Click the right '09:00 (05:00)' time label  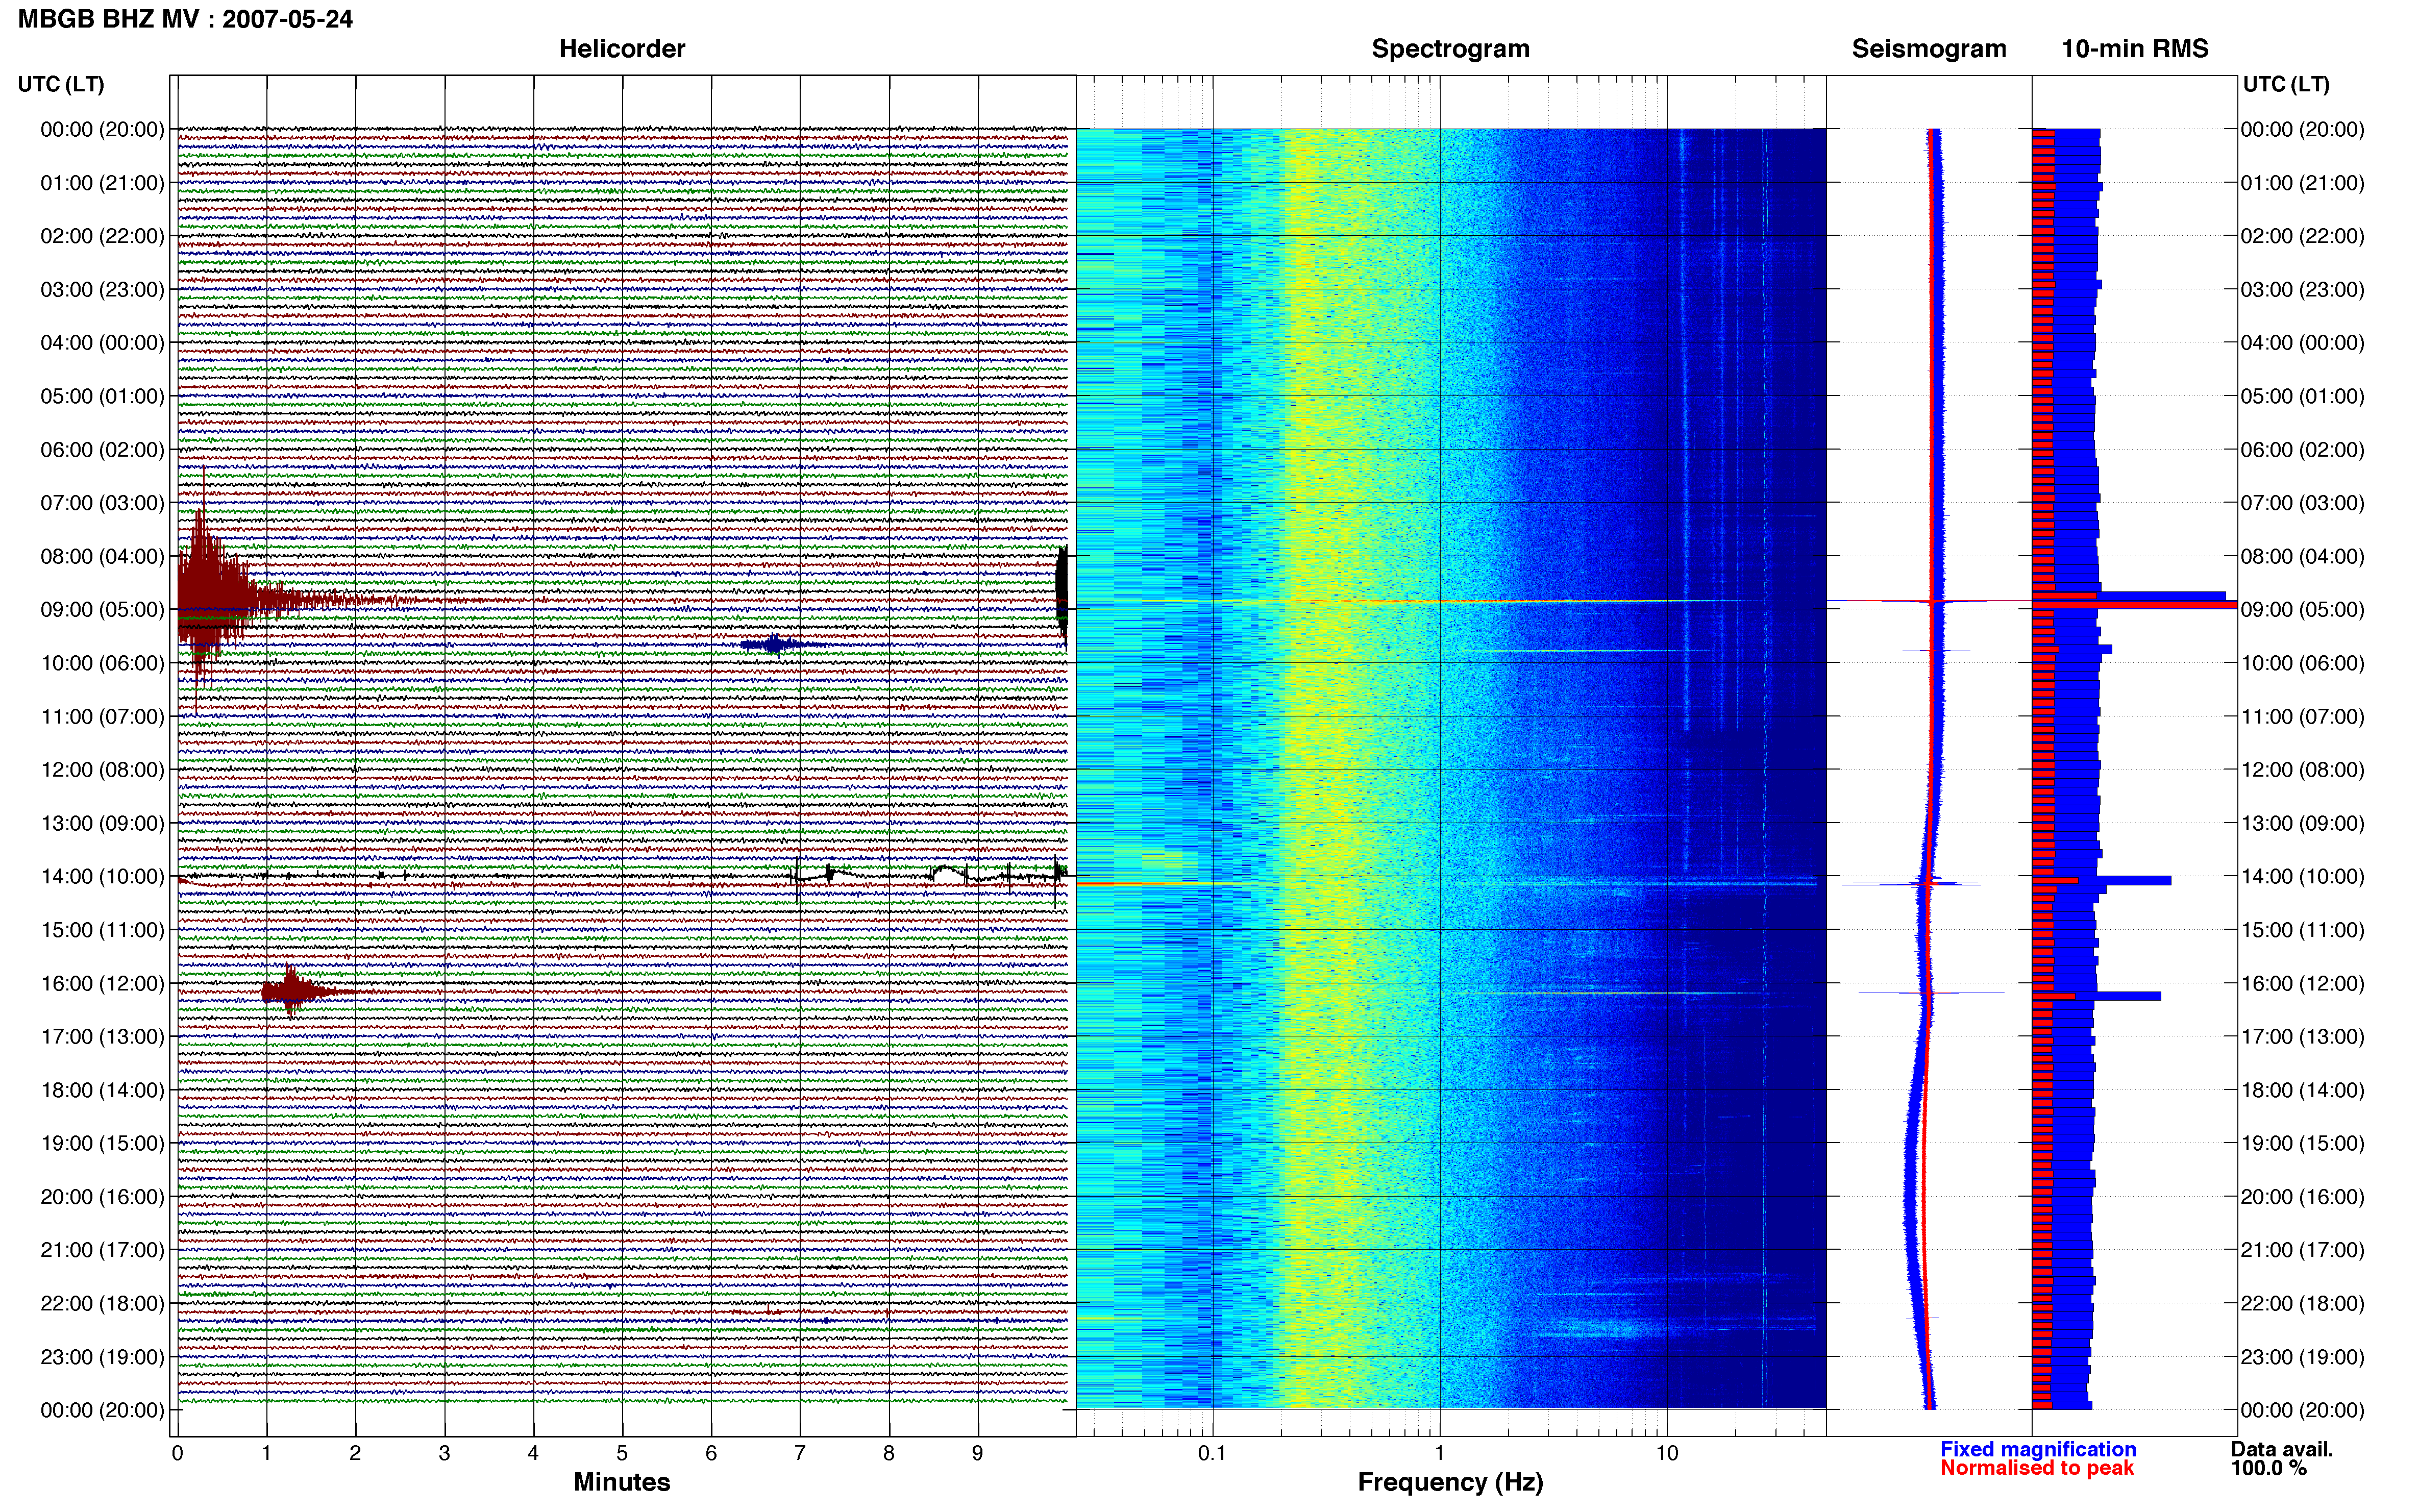(2302, 609)
